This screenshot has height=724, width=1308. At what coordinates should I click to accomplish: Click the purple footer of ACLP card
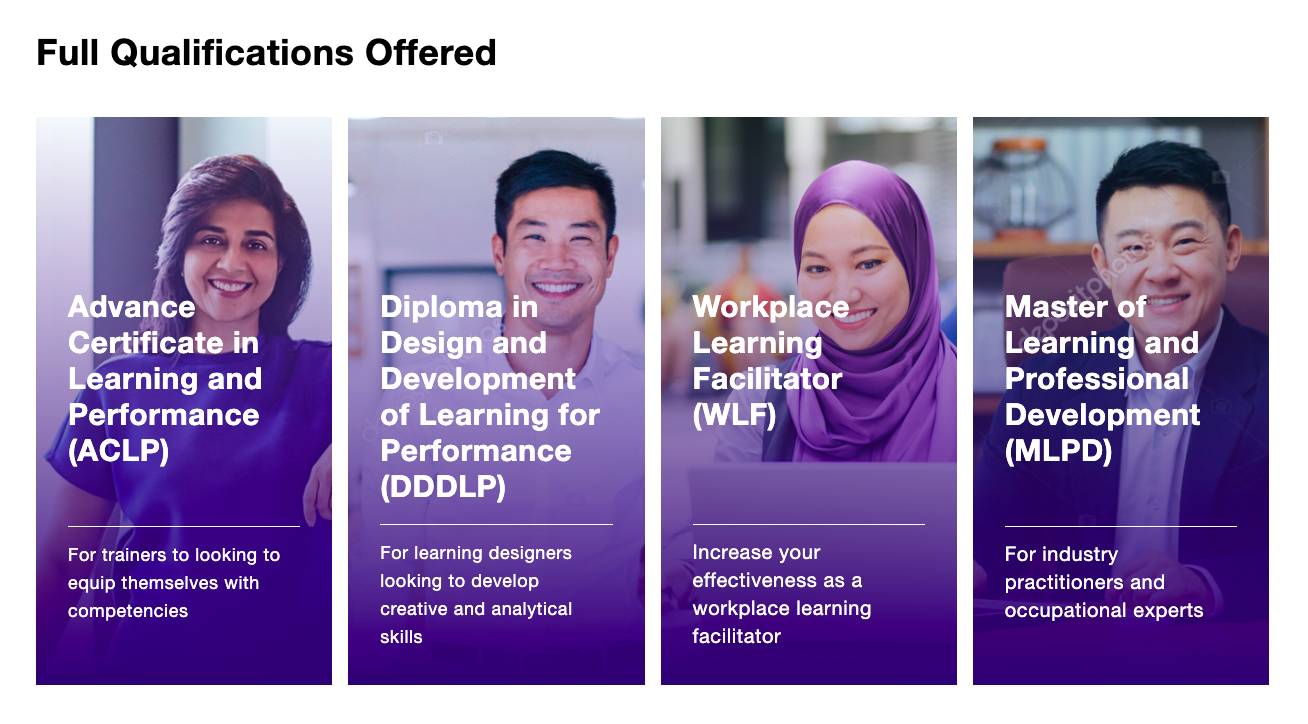pyautogui.click(x=184, y=655)
